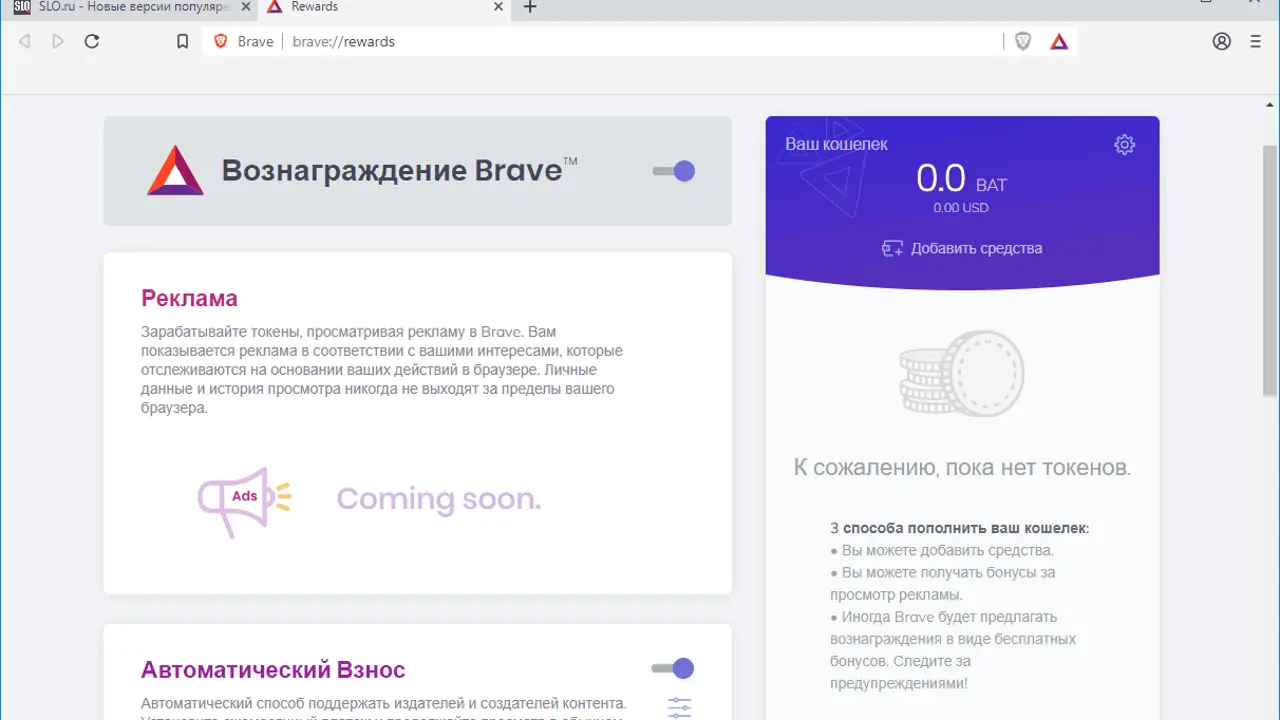This screenshot has width=1280, height=720.
Task: Open the user profile icon
Action: pos(1221,41)
